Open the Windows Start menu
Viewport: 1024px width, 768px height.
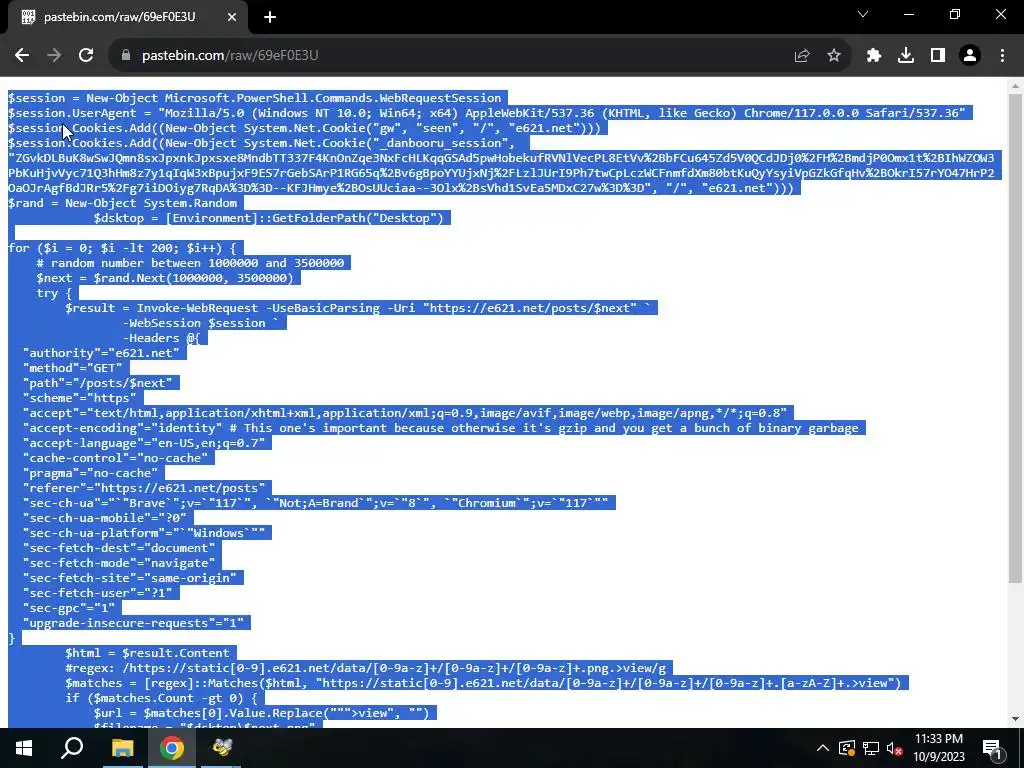coord(24,748)
